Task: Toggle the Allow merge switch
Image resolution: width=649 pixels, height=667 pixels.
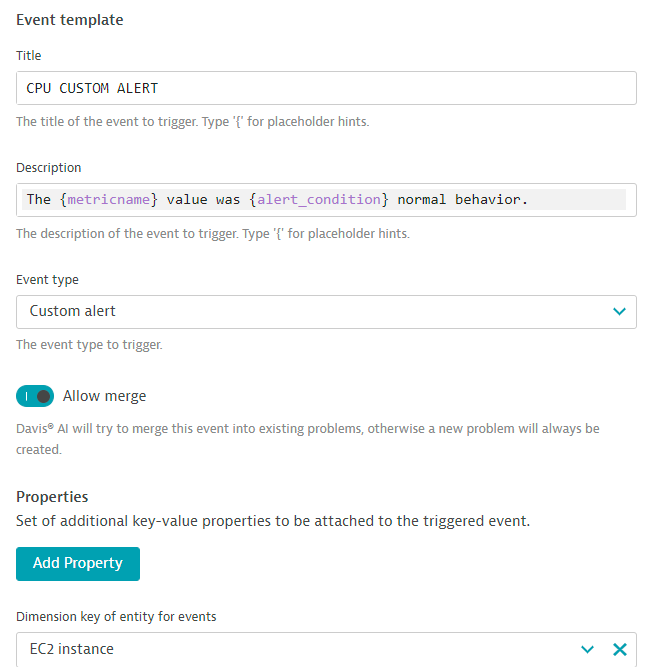Action: (x=35, y=396)
